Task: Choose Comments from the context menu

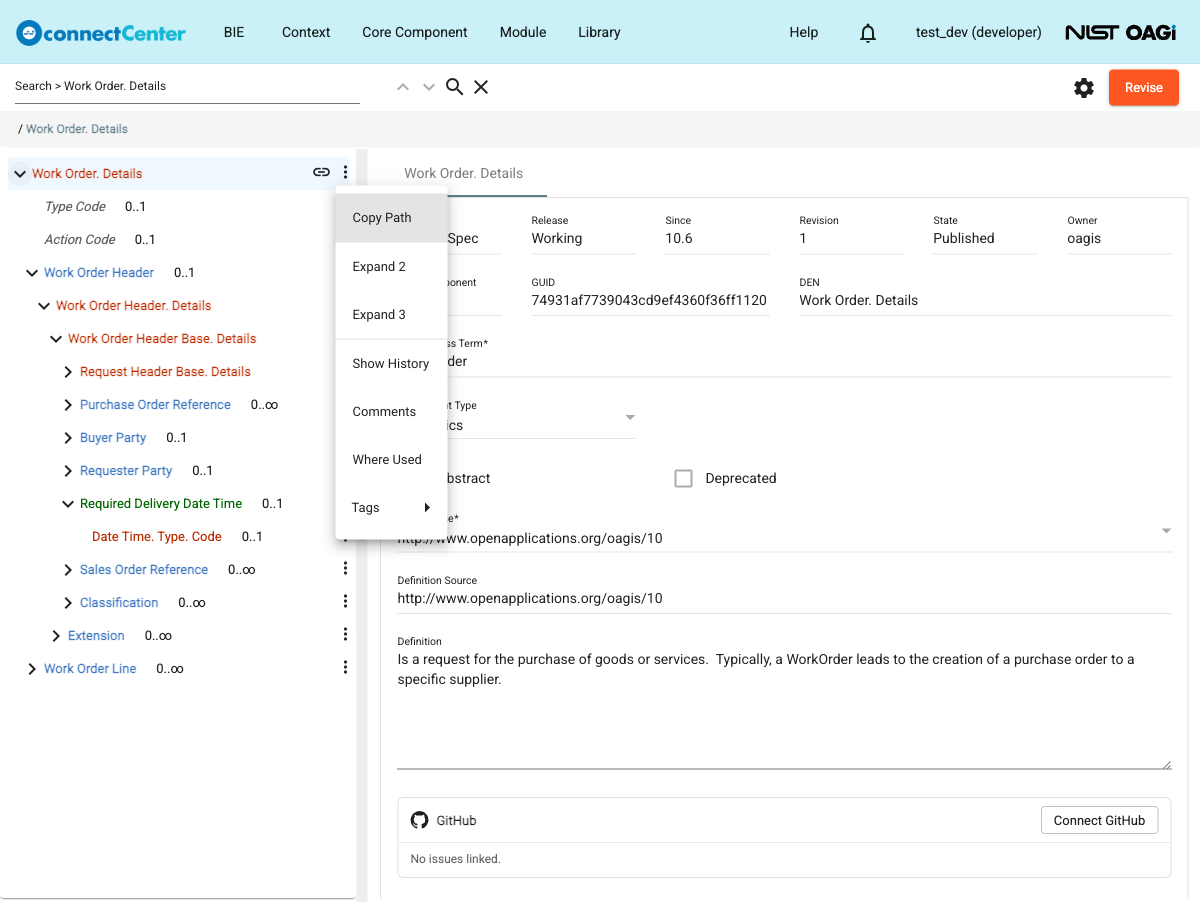Action: (x=391, y=412)
